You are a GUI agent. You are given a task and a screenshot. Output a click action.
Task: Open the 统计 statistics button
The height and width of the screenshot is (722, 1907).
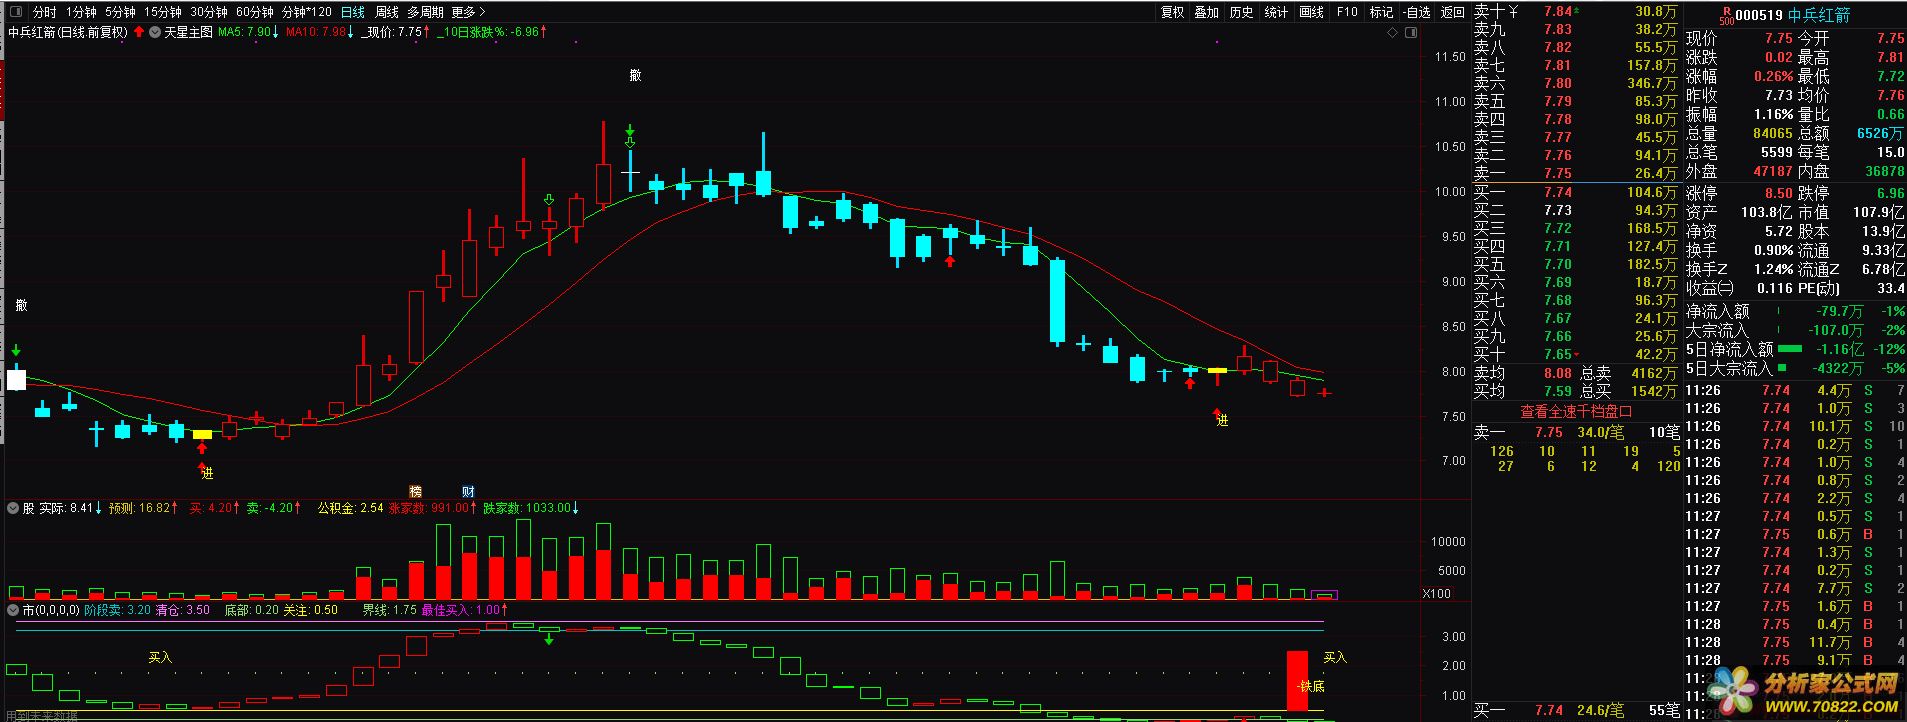(1276, 12)
